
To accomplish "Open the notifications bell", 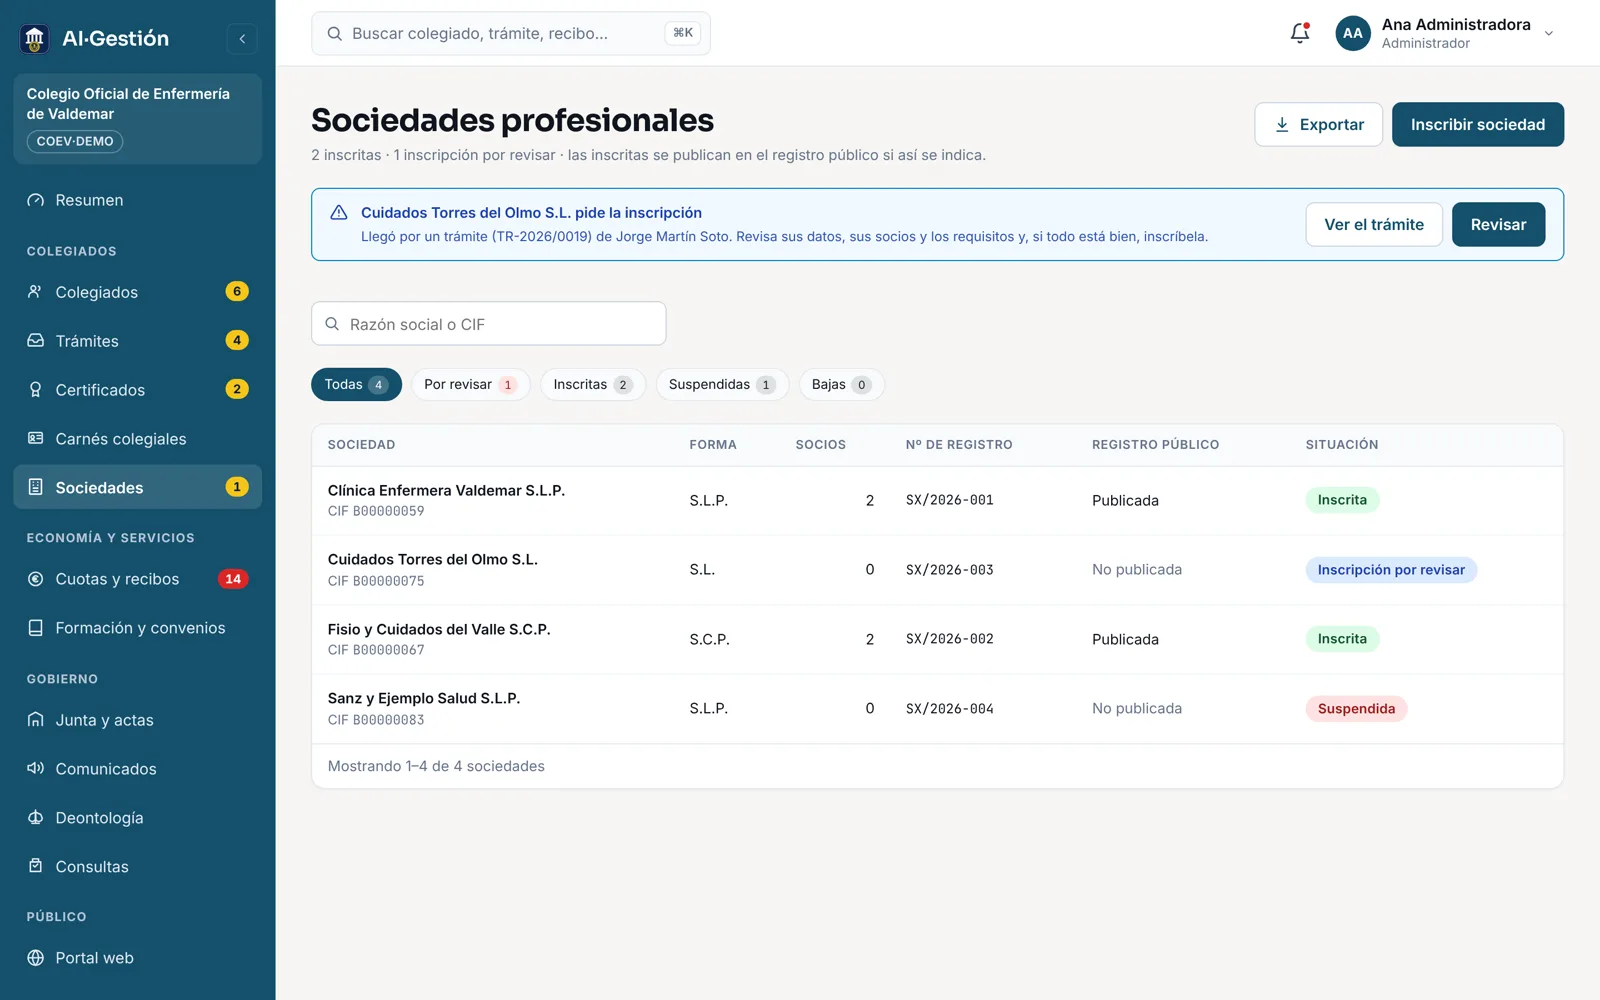I will (1300, 33).
